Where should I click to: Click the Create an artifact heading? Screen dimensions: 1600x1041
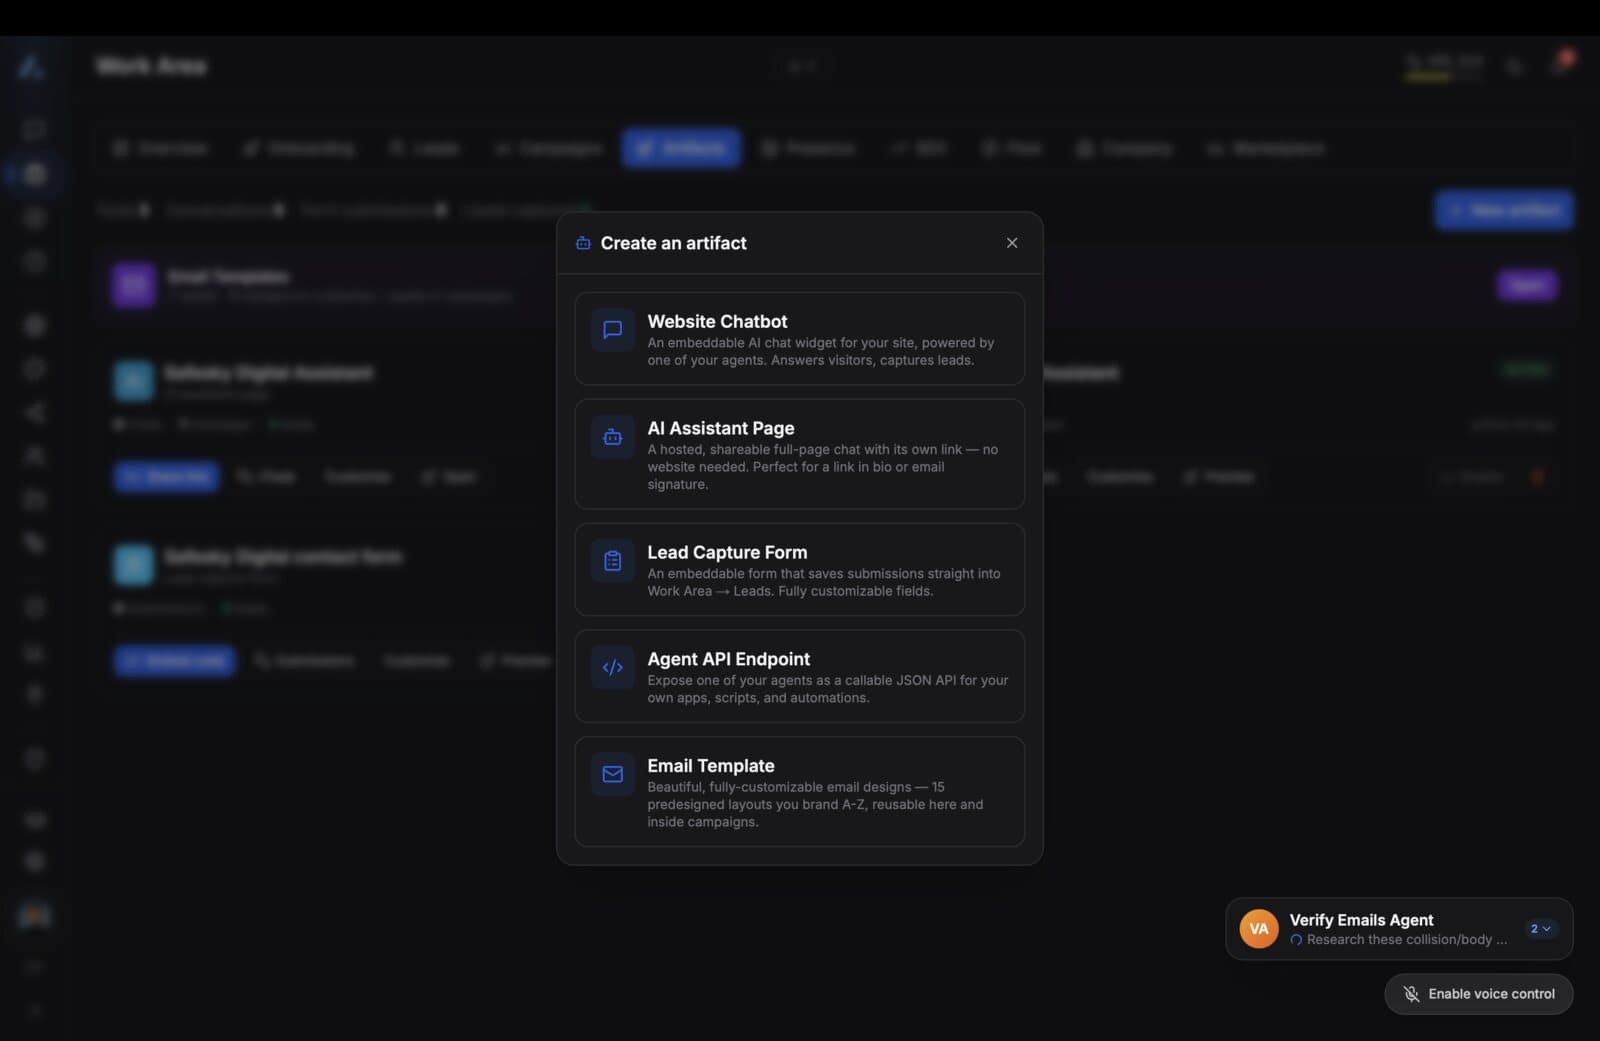click(673, 243)
